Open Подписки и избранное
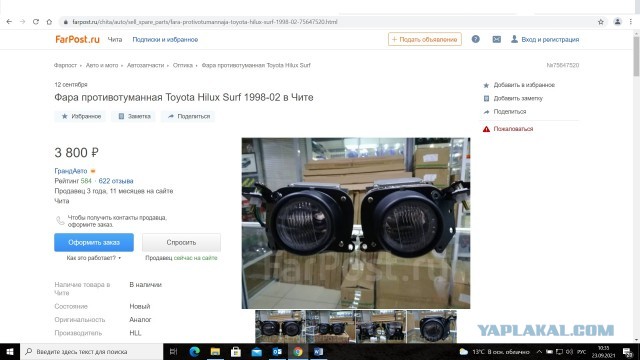Viewport: 640px width, 360px height. (x=165, y=40)
